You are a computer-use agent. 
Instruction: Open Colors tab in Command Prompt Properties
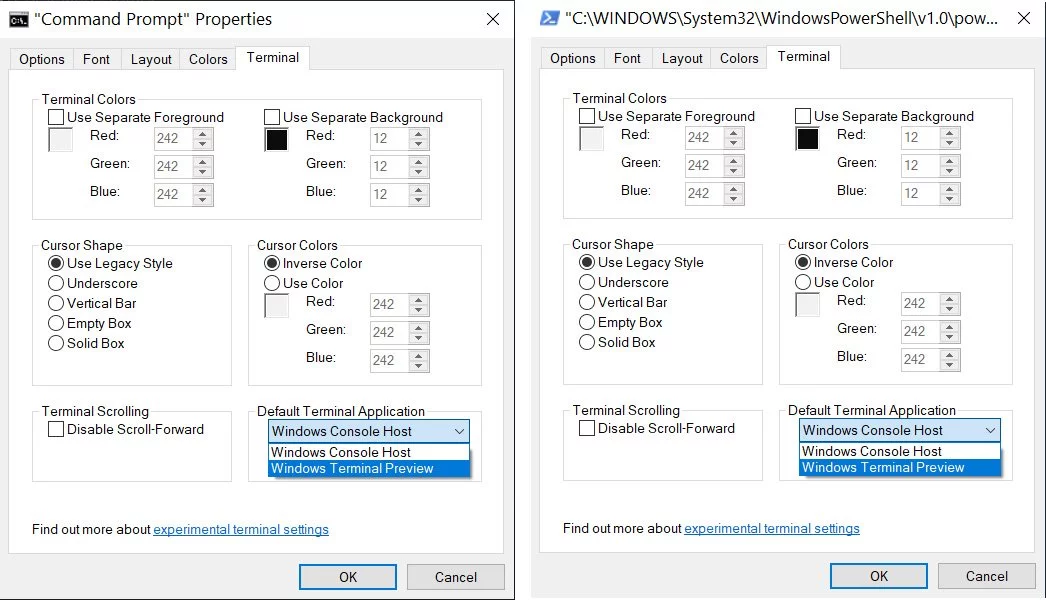(x=208, y=59)
